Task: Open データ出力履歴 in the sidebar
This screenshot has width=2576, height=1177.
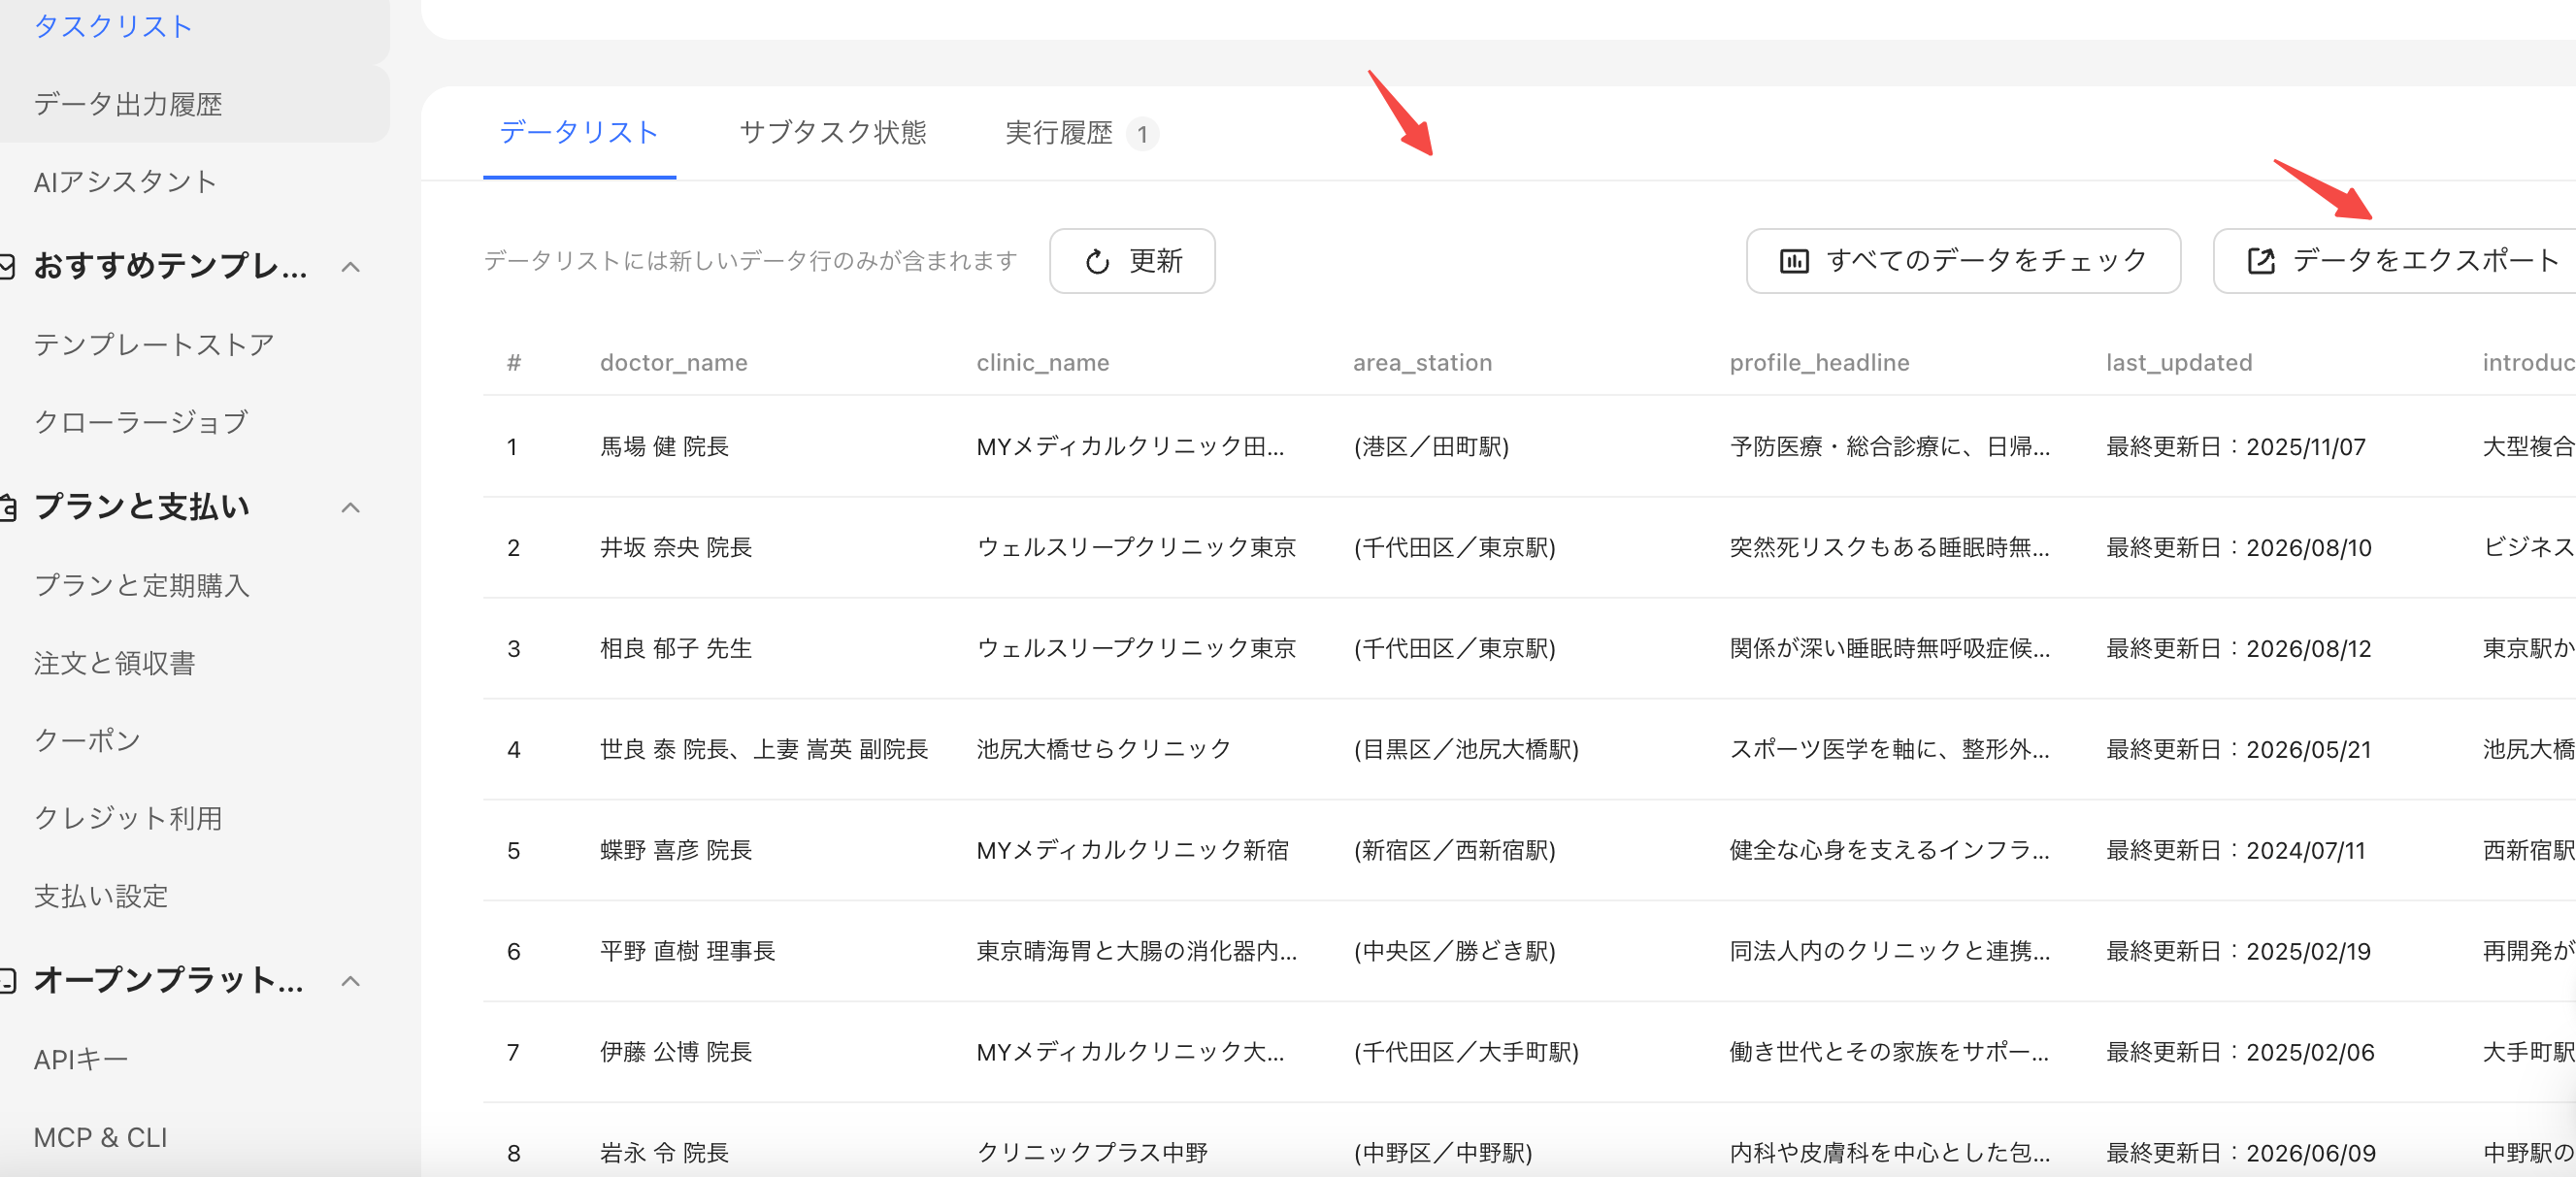Action: 128,104
